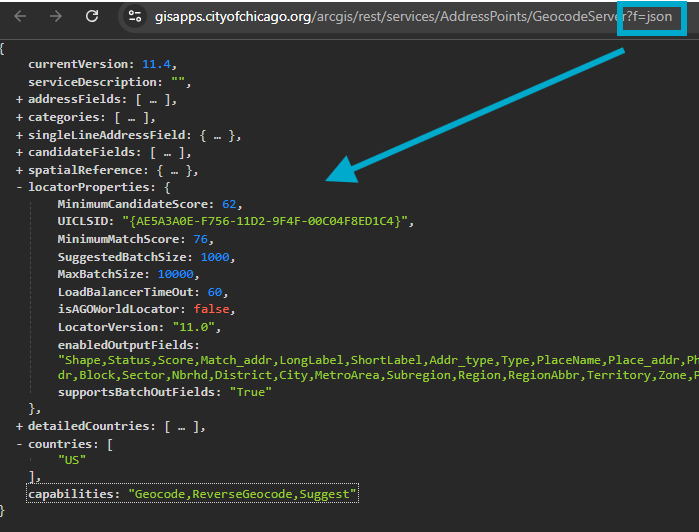Click the capabilities value string
699x532 pixels.
click(x=242, y=495)
